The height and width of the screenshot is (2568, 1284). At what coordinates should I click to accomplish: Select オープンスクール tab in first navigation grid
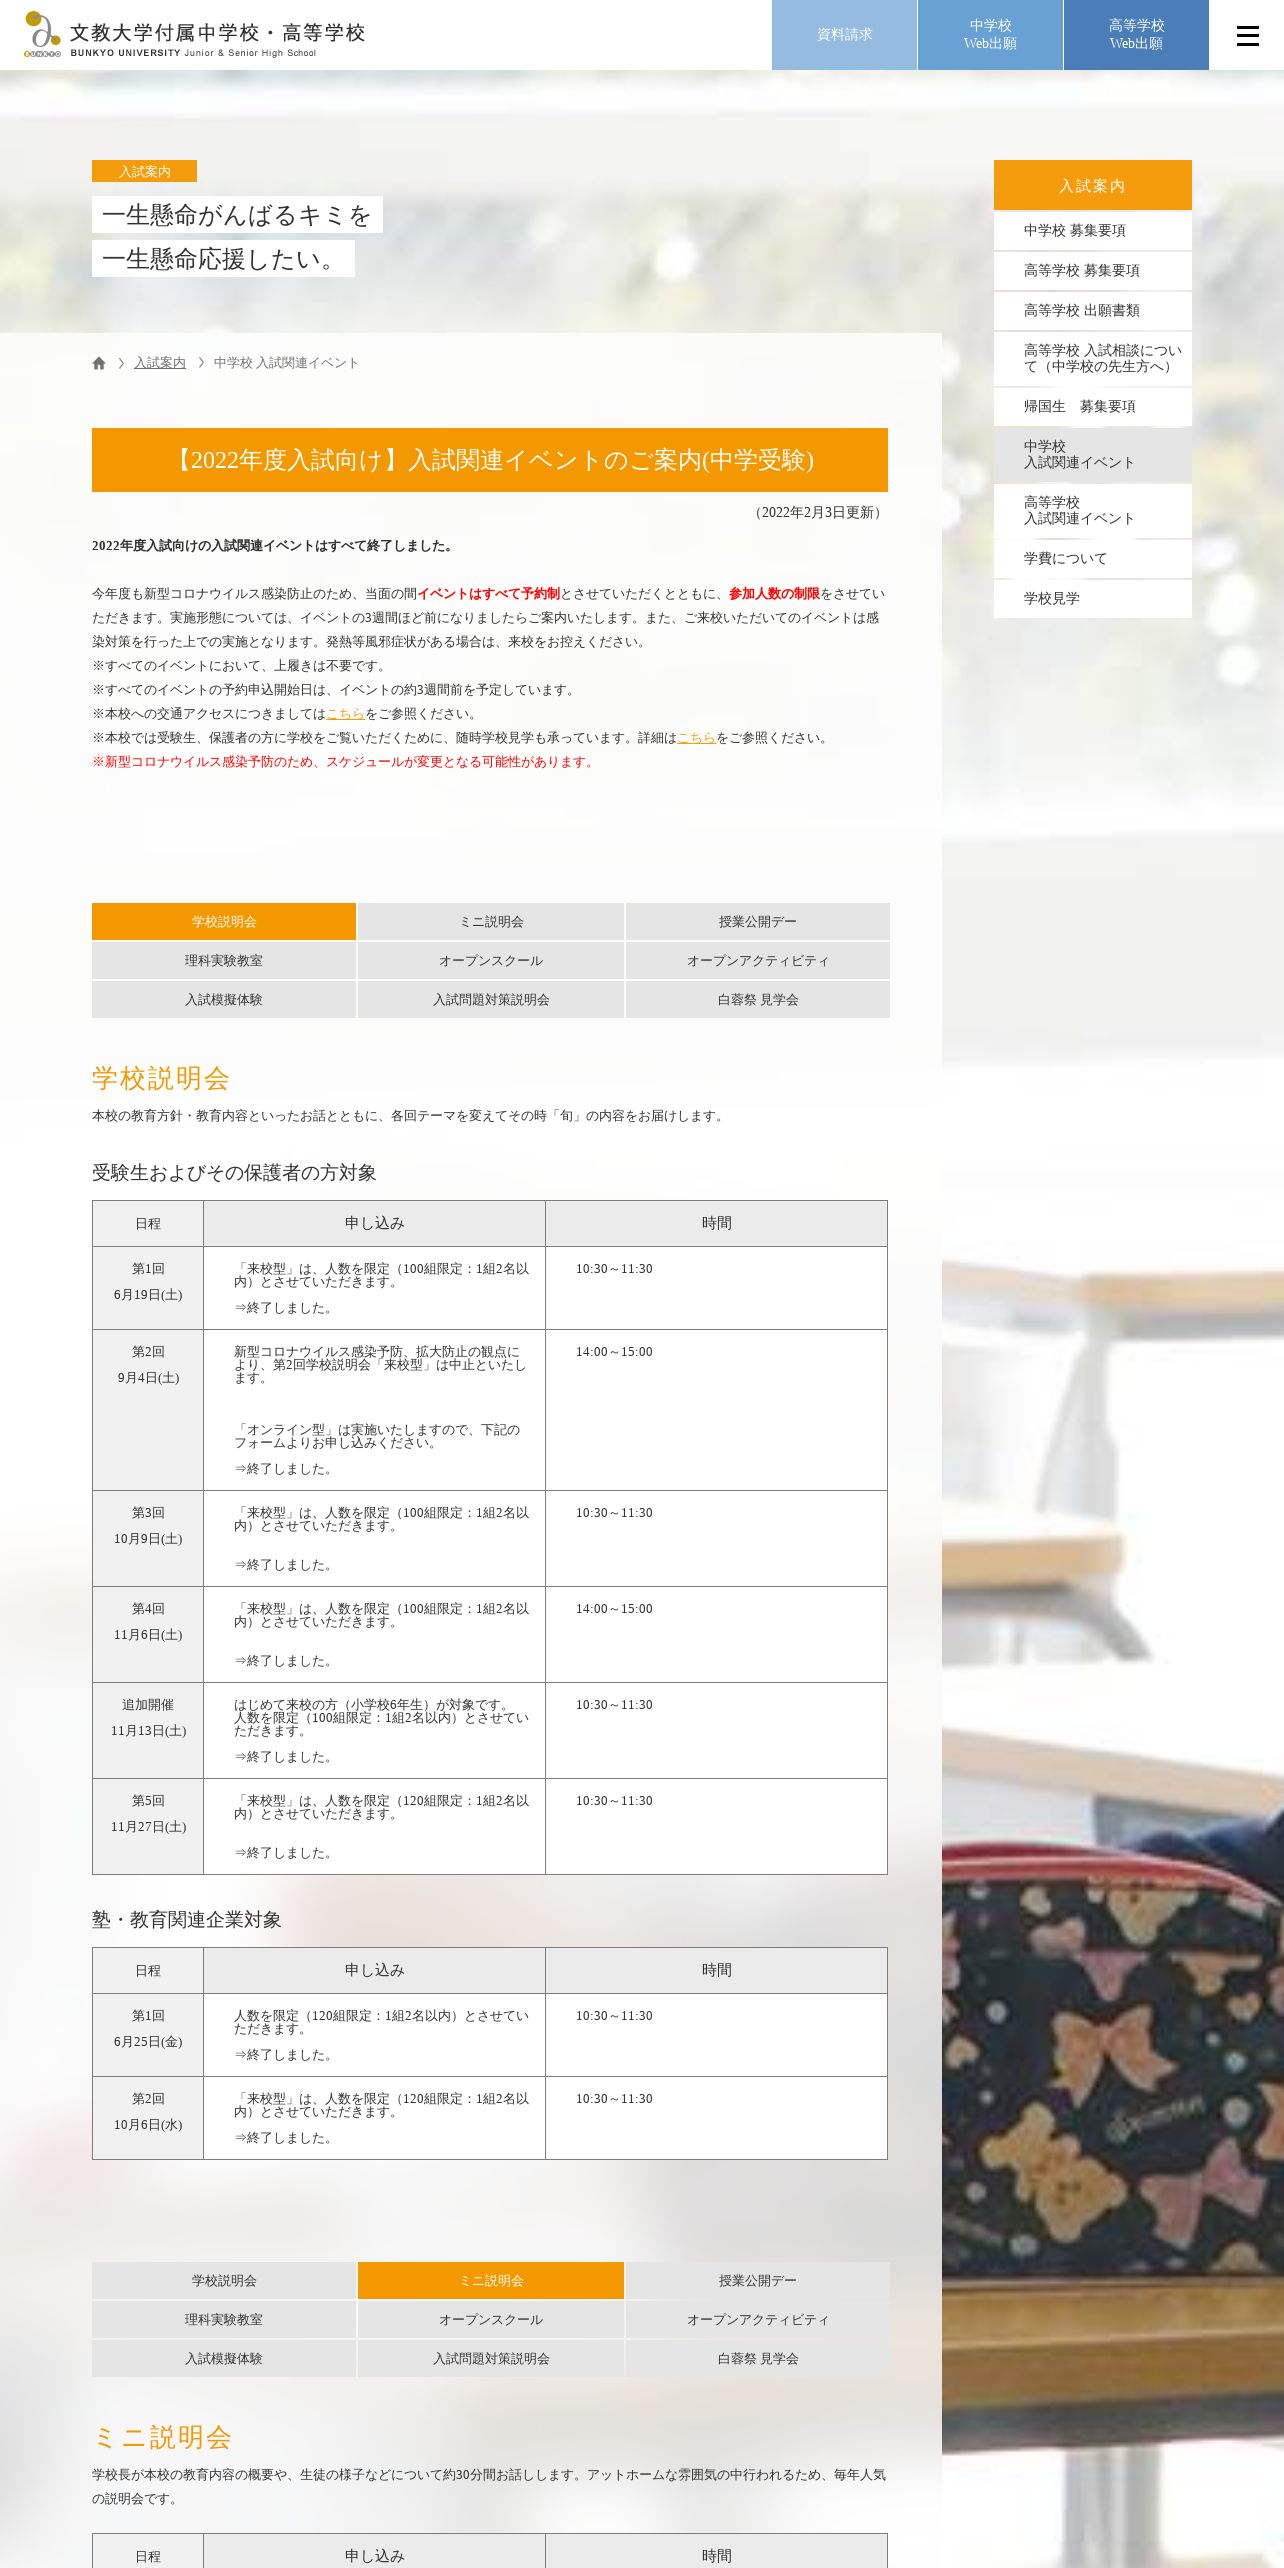tap(491, 961)
